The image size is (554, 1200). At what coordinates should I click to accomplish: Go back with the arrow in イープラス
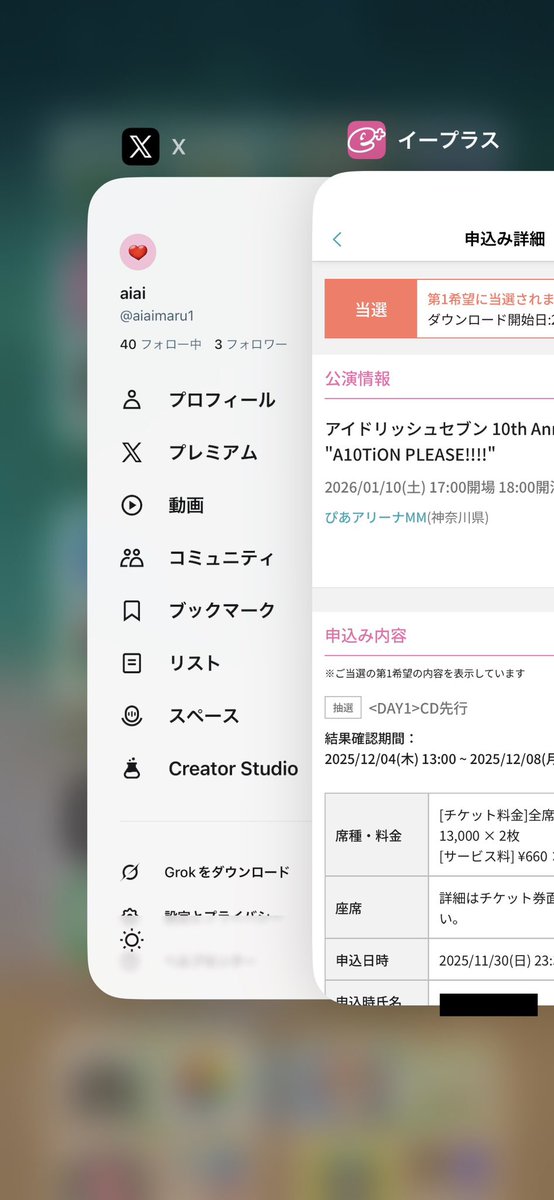337,239
